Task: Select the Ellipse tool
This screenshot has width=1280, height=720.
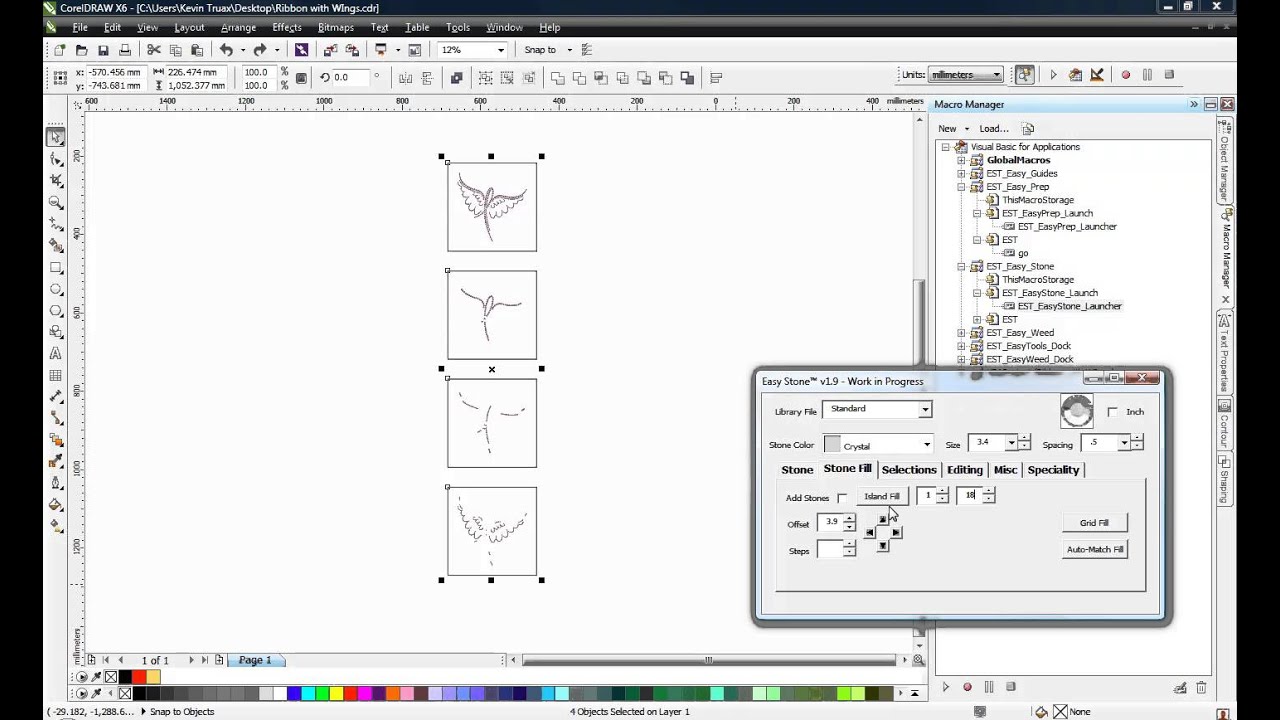Action: point(56,290)
